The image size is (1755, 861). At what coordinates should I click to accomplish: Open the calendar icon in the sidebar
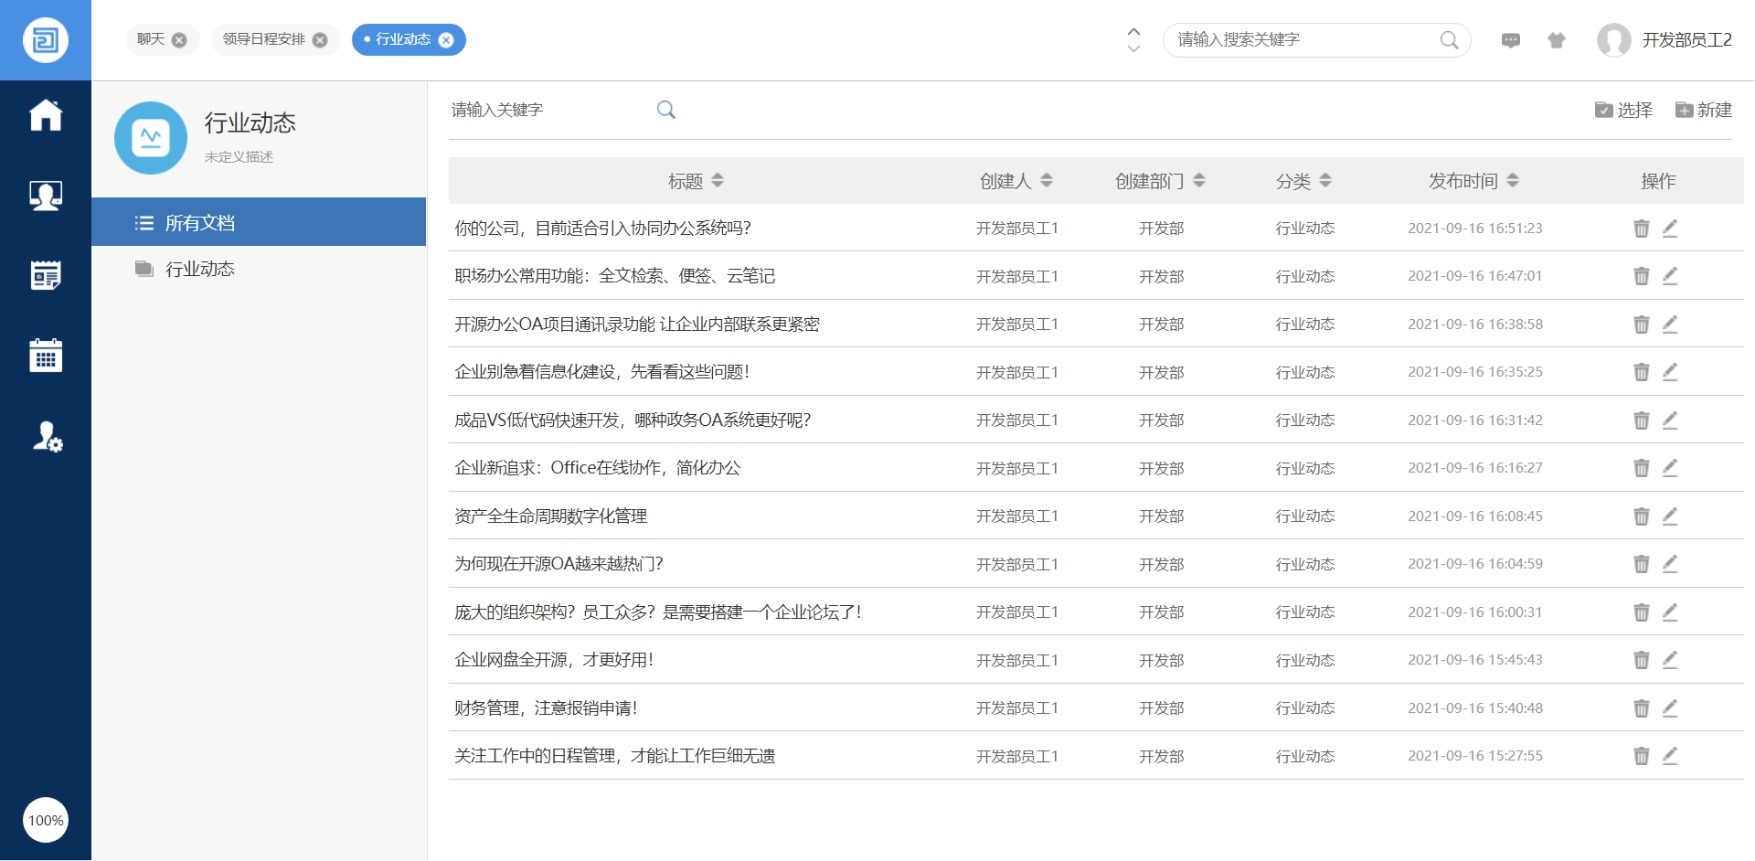[45, 355]
